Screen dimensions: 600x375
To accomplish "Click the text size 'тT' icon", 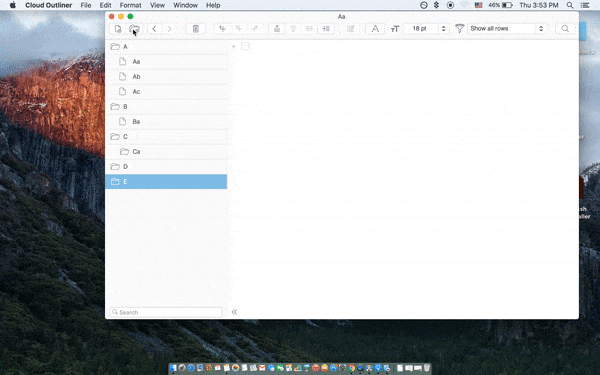I will click(395, 29).
